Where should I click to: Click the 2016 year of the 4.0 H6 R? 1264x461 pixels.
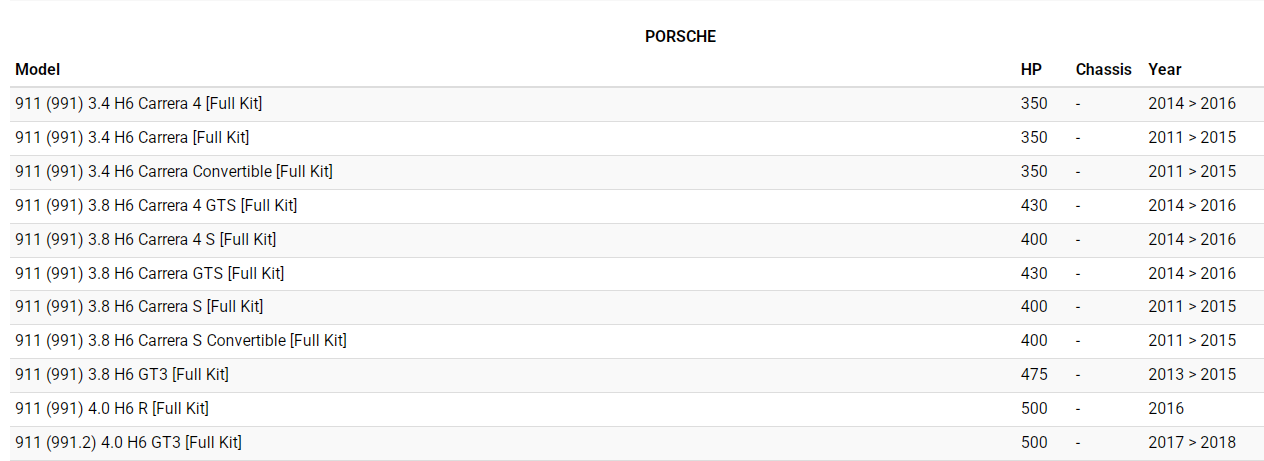tap(1166, 408)
